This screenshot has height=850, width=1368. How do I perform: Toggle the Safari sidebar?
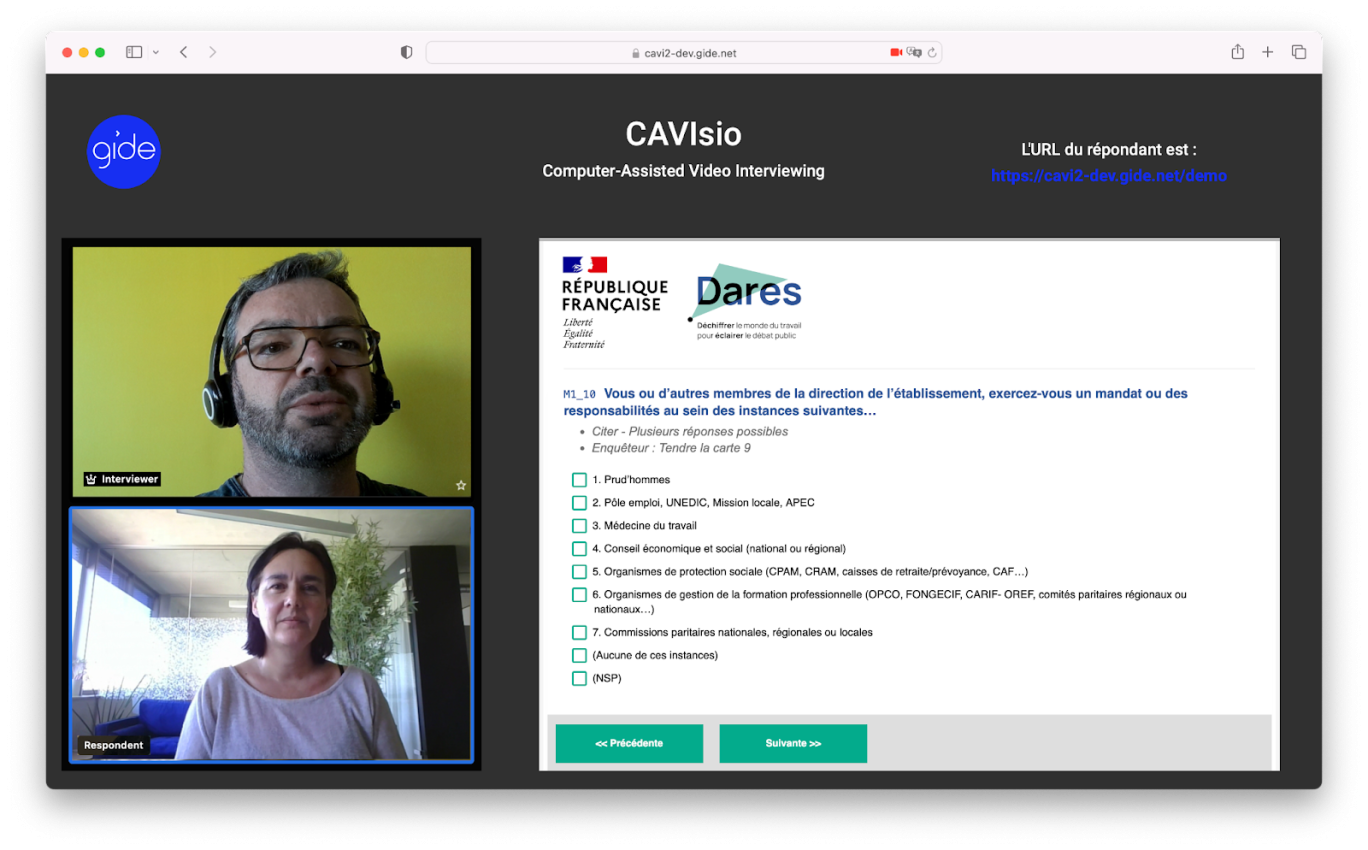[x=133, y=51]
